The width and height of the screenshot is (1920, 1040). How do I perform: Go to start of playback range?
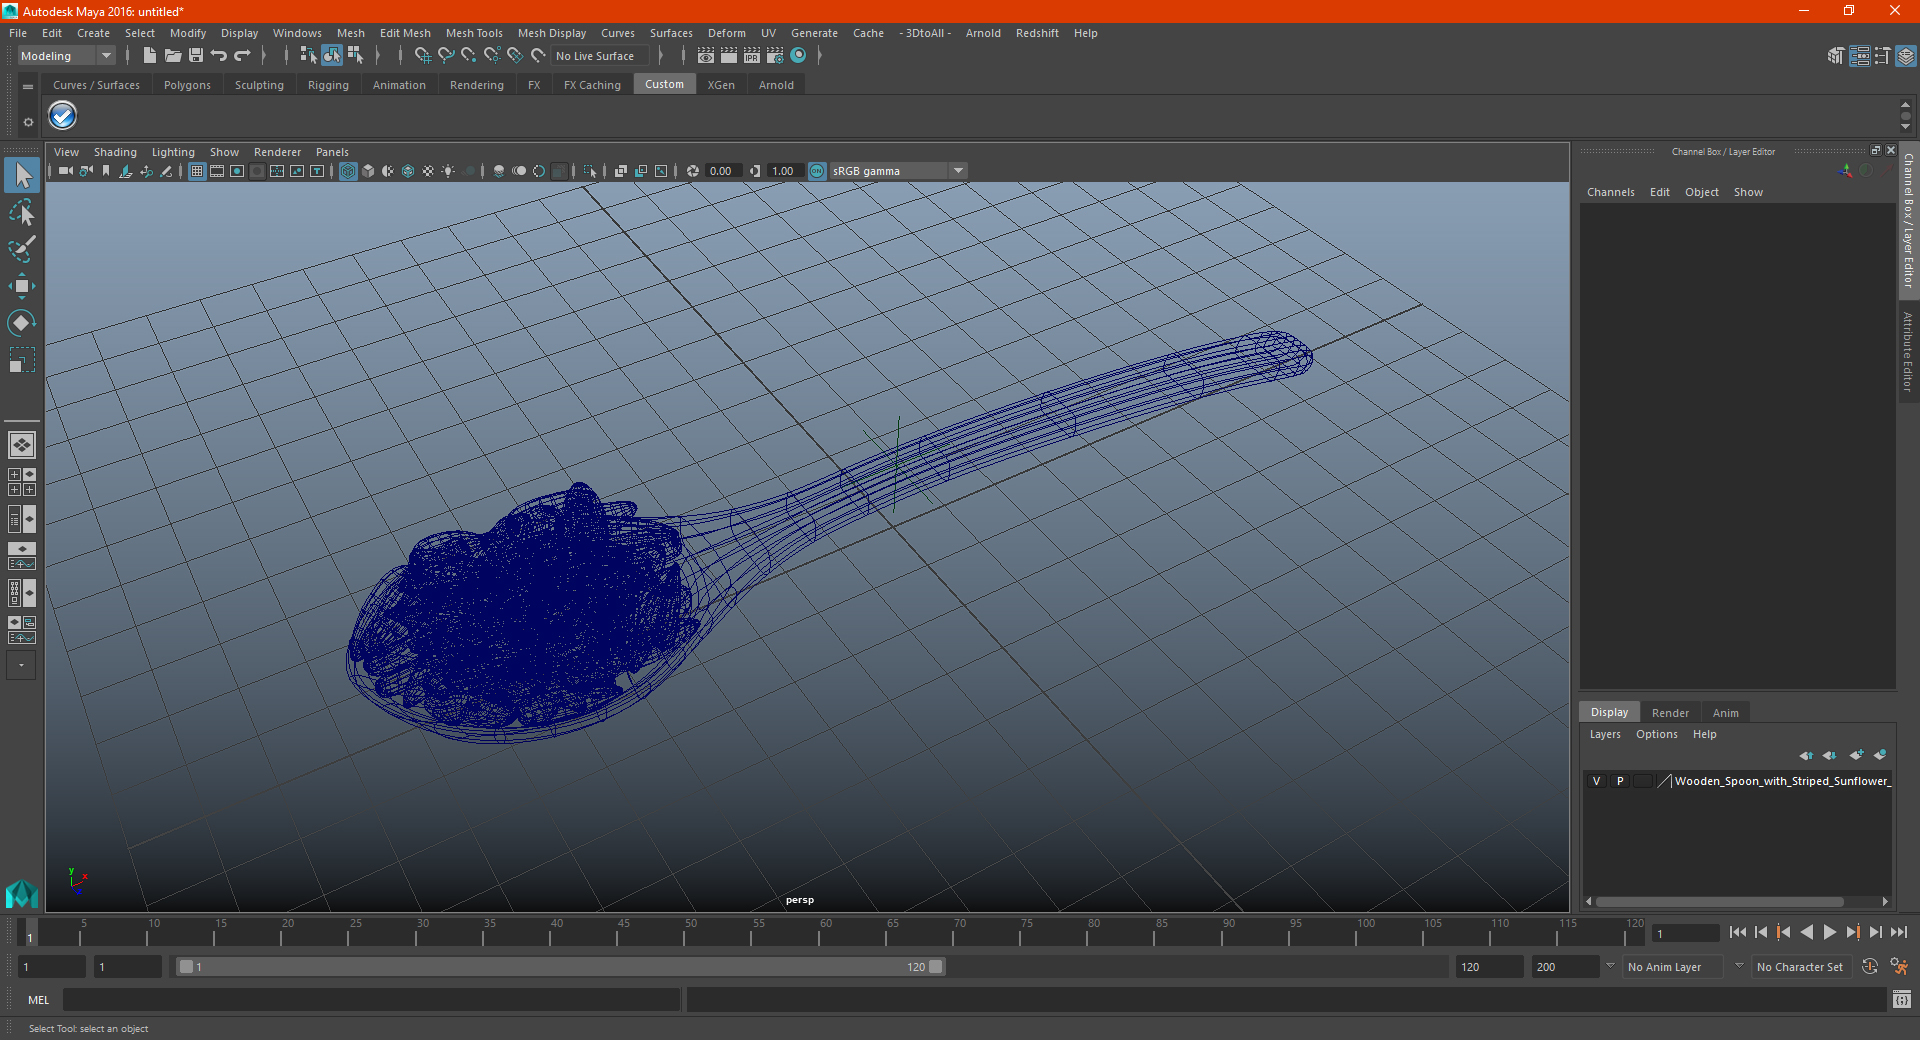(x=1738, y=932)
